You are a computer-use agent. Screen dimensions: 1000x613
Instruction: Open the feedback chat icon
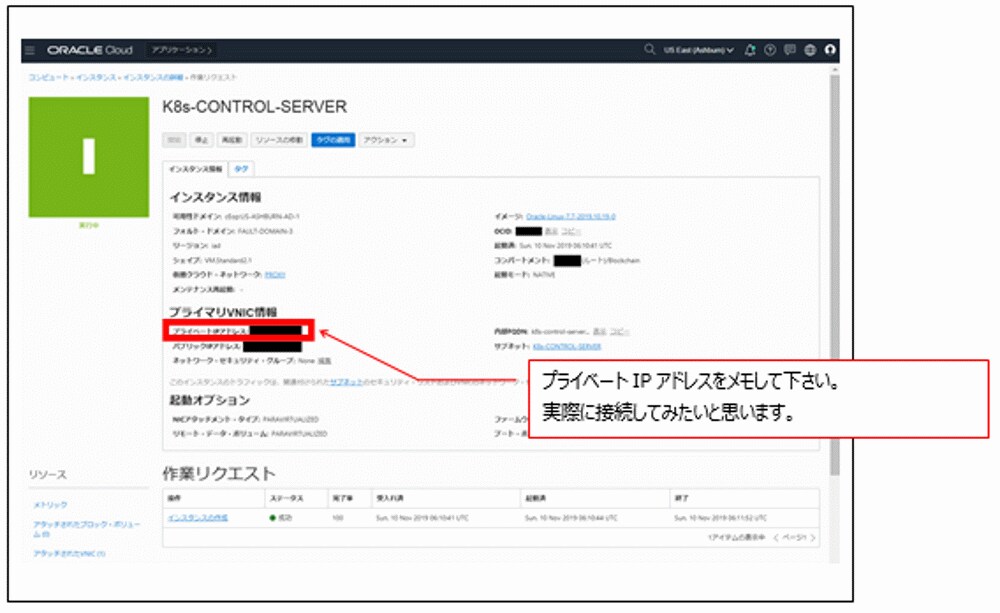point(789,47)
